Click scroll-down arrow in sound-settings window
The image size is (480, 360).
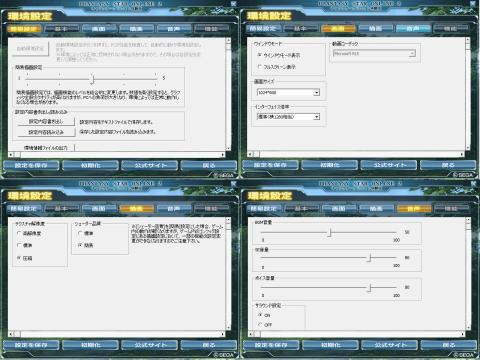point(468,328)
